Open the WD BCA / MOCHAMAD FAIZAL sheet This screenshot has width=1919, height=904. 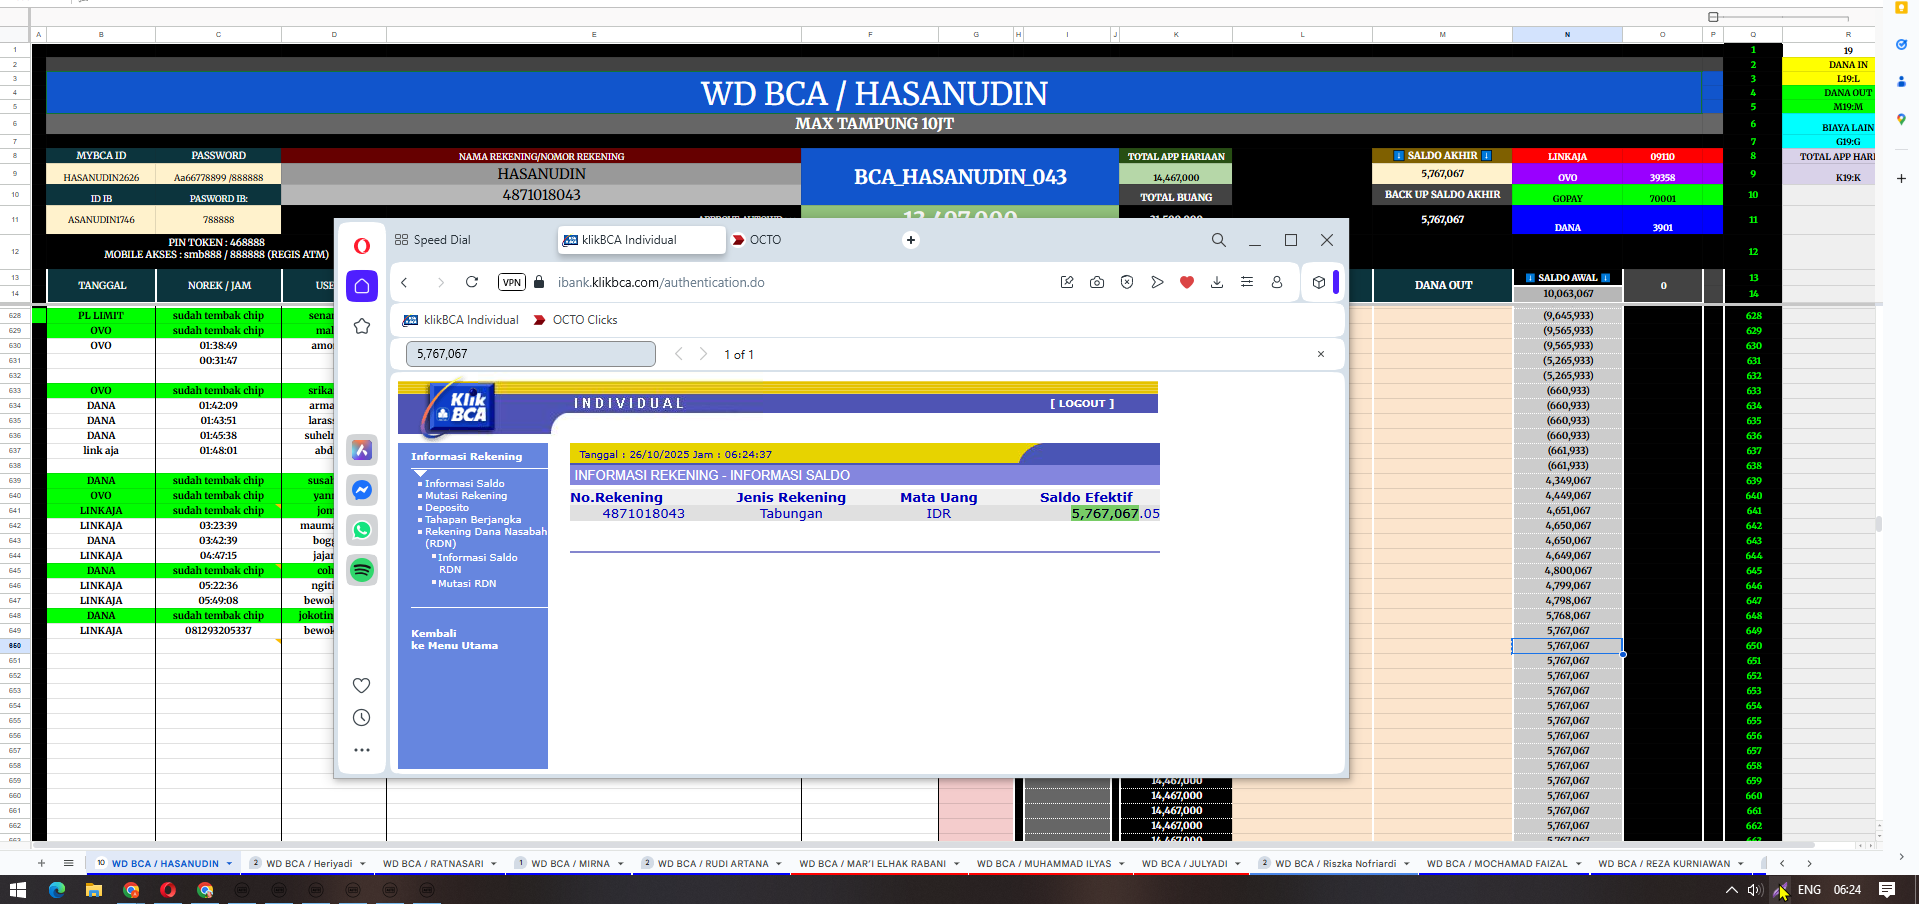[x=1496, y=863]
